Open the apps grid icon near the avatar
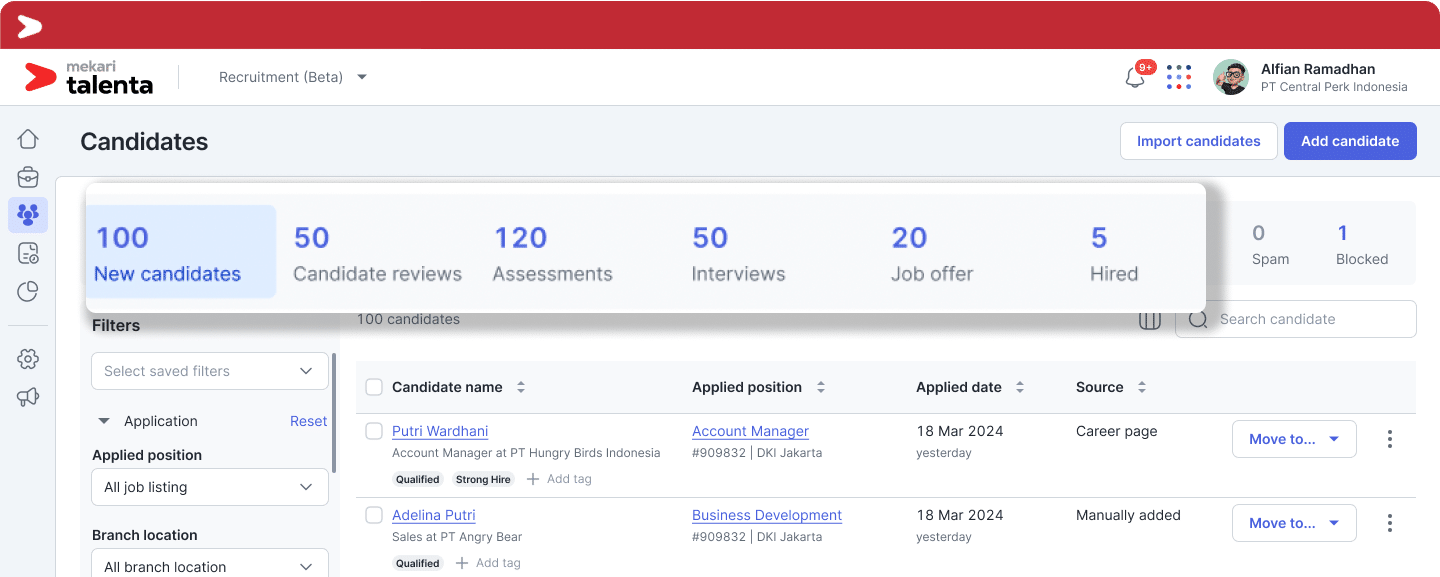This screenshot has width=1440, height=577. pos(1179,77)
